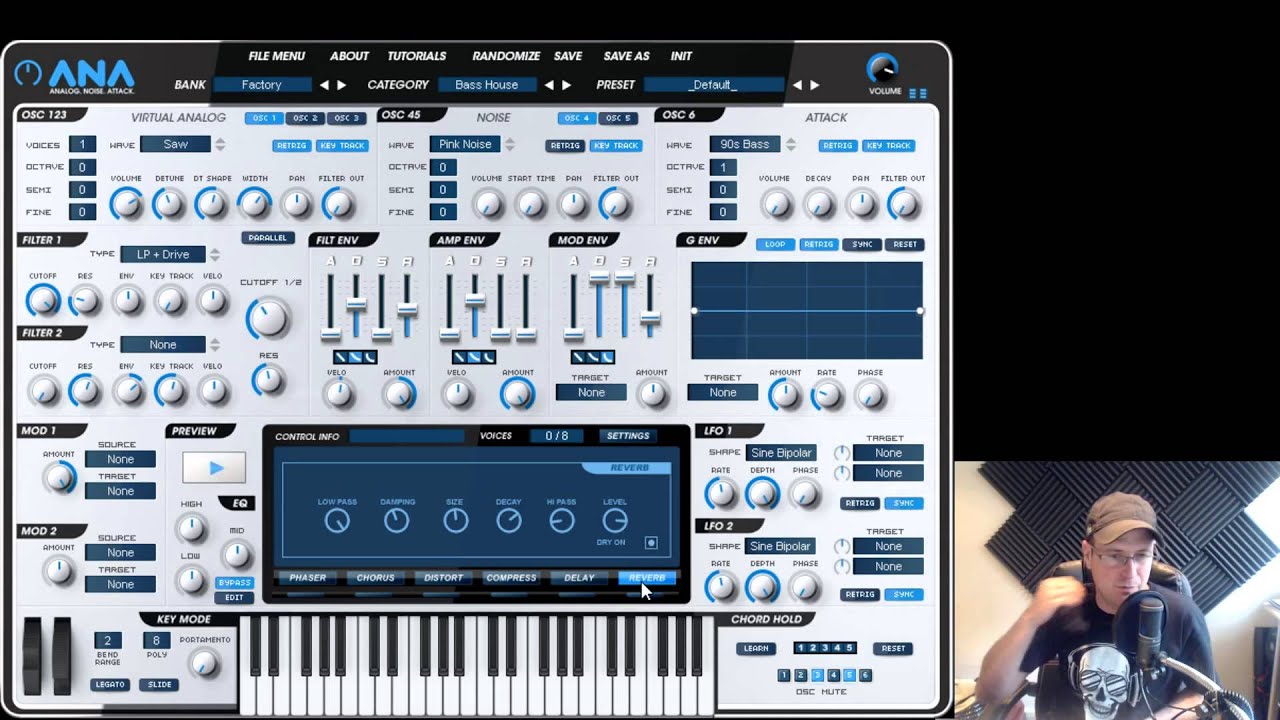Toggle the OSC 3 button
The width and height of the screenshot is (1280, 720).
coord(346,118)
